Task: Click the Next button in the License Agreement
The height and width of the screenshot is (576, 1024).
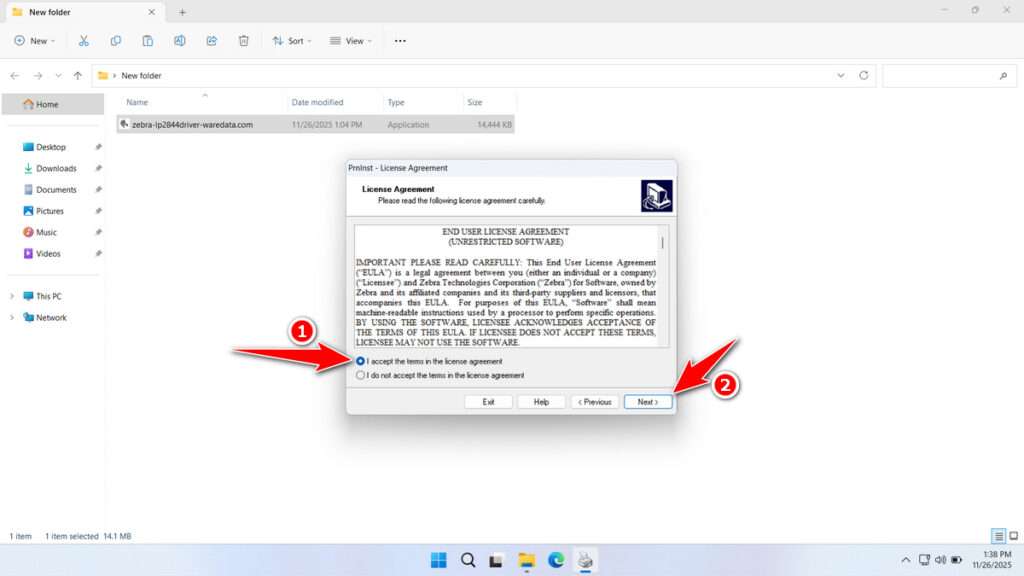Action: click(647, 401)
